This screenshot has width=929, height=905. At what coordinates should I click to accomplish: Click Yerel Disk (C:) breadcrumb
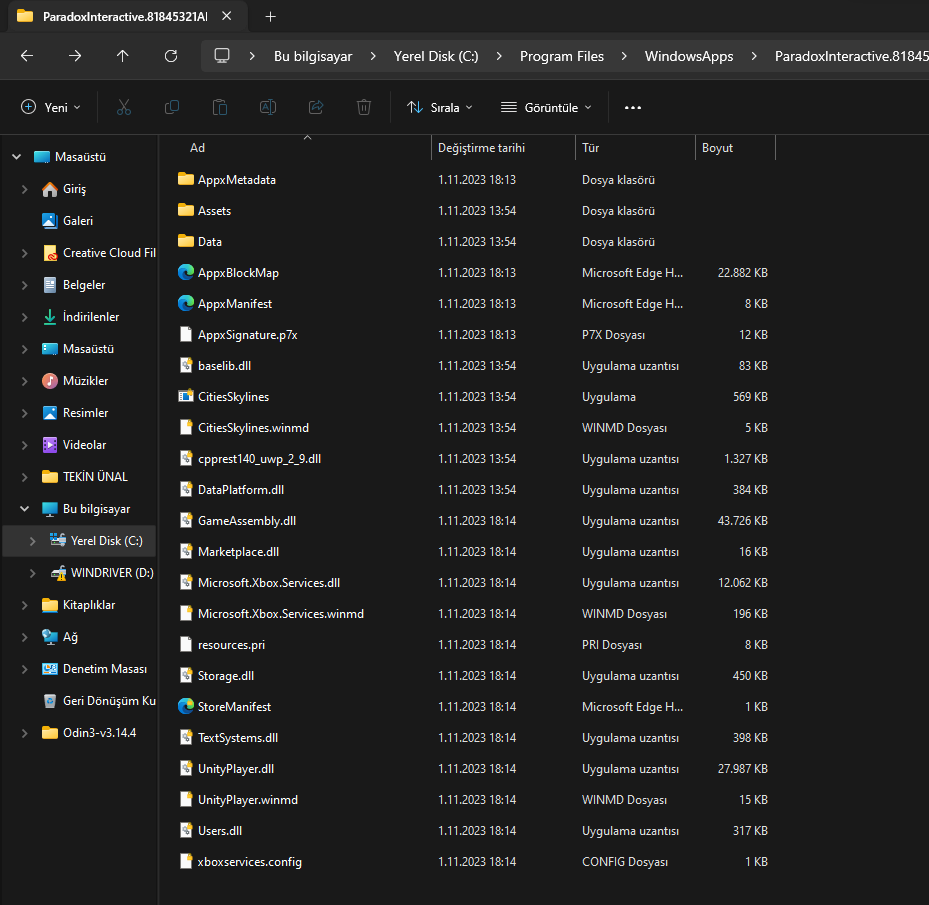coord(436,56)
